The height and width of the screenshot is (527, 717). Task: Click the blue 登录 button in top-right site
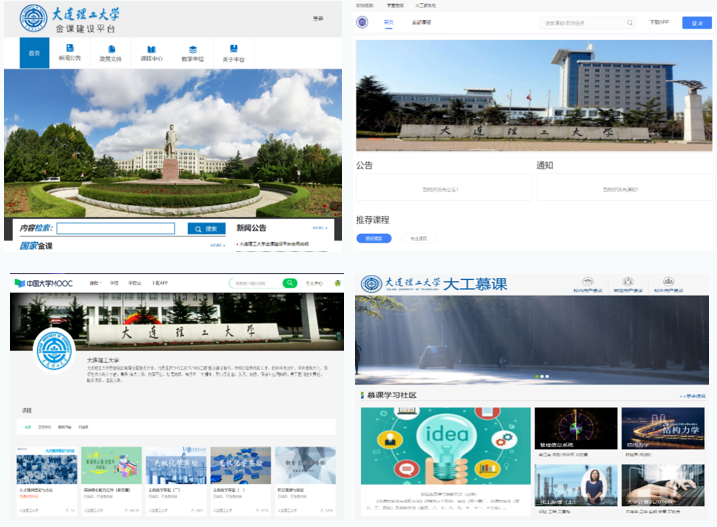click(x=697, y=23)
